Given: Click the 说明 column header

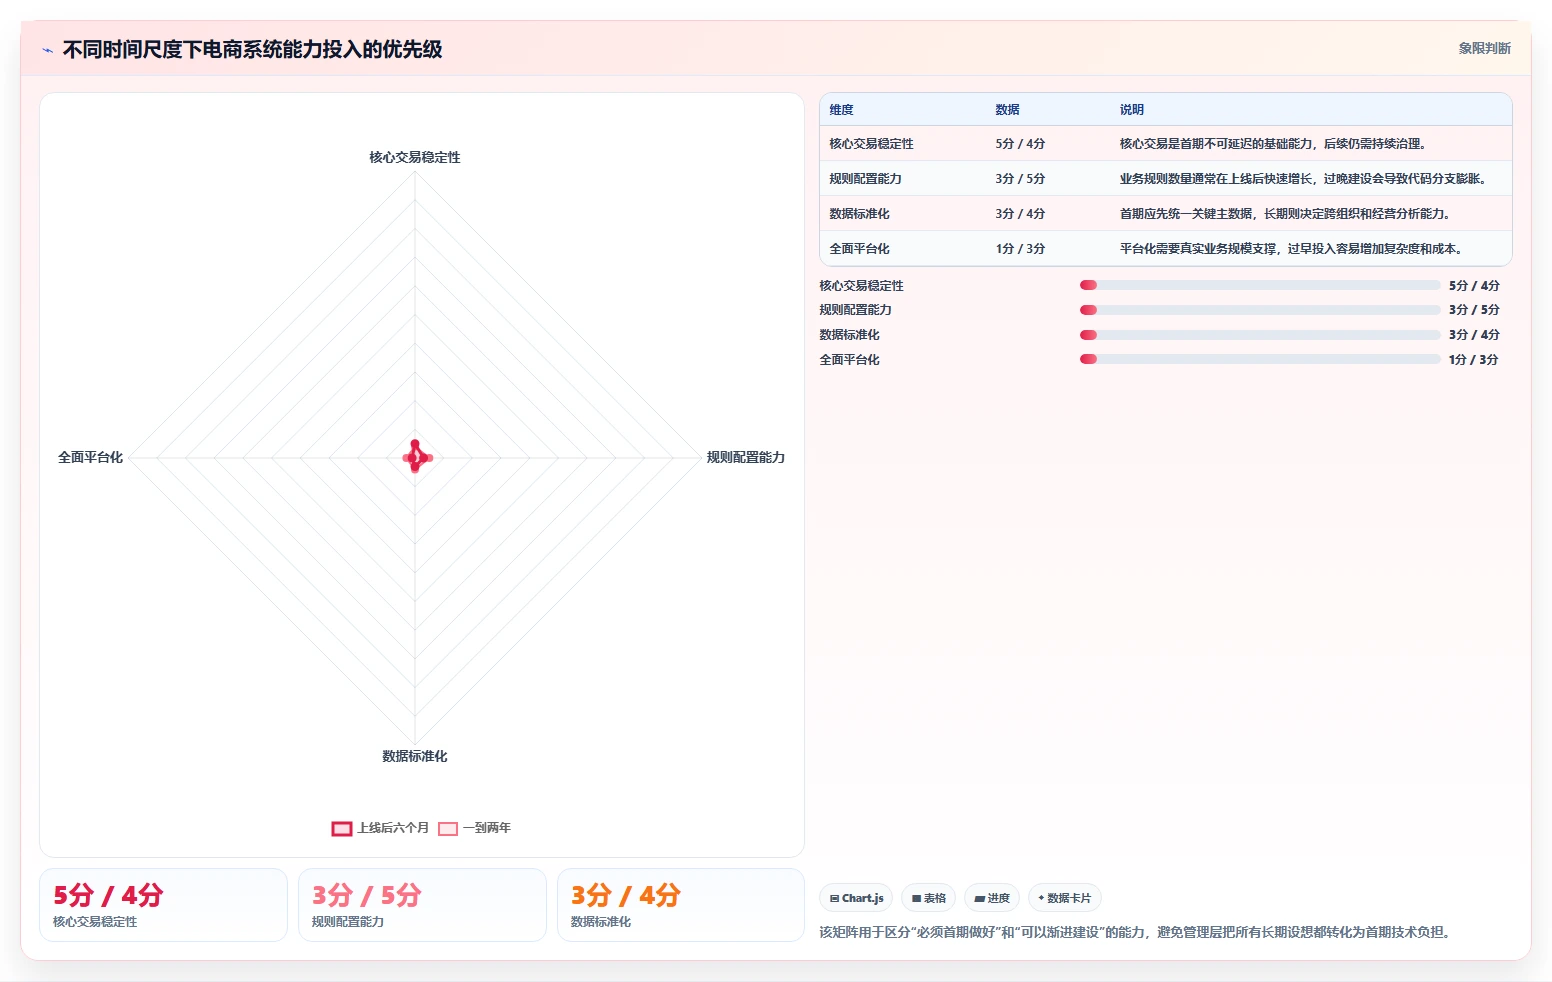Looking at the screenshot, I should click(1131, 110).
